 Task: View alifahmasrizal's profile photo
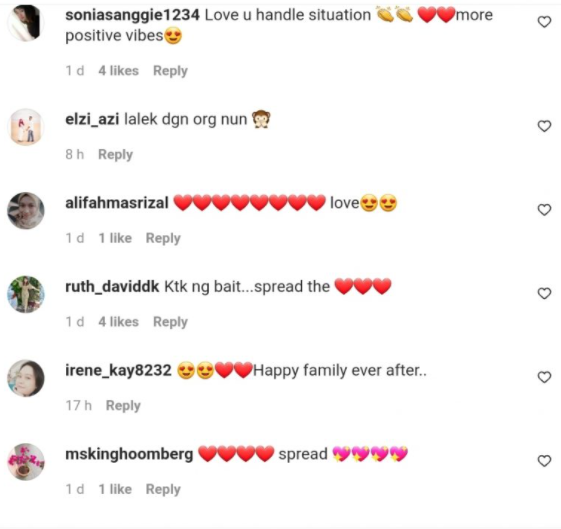click(x=26, y=211)
